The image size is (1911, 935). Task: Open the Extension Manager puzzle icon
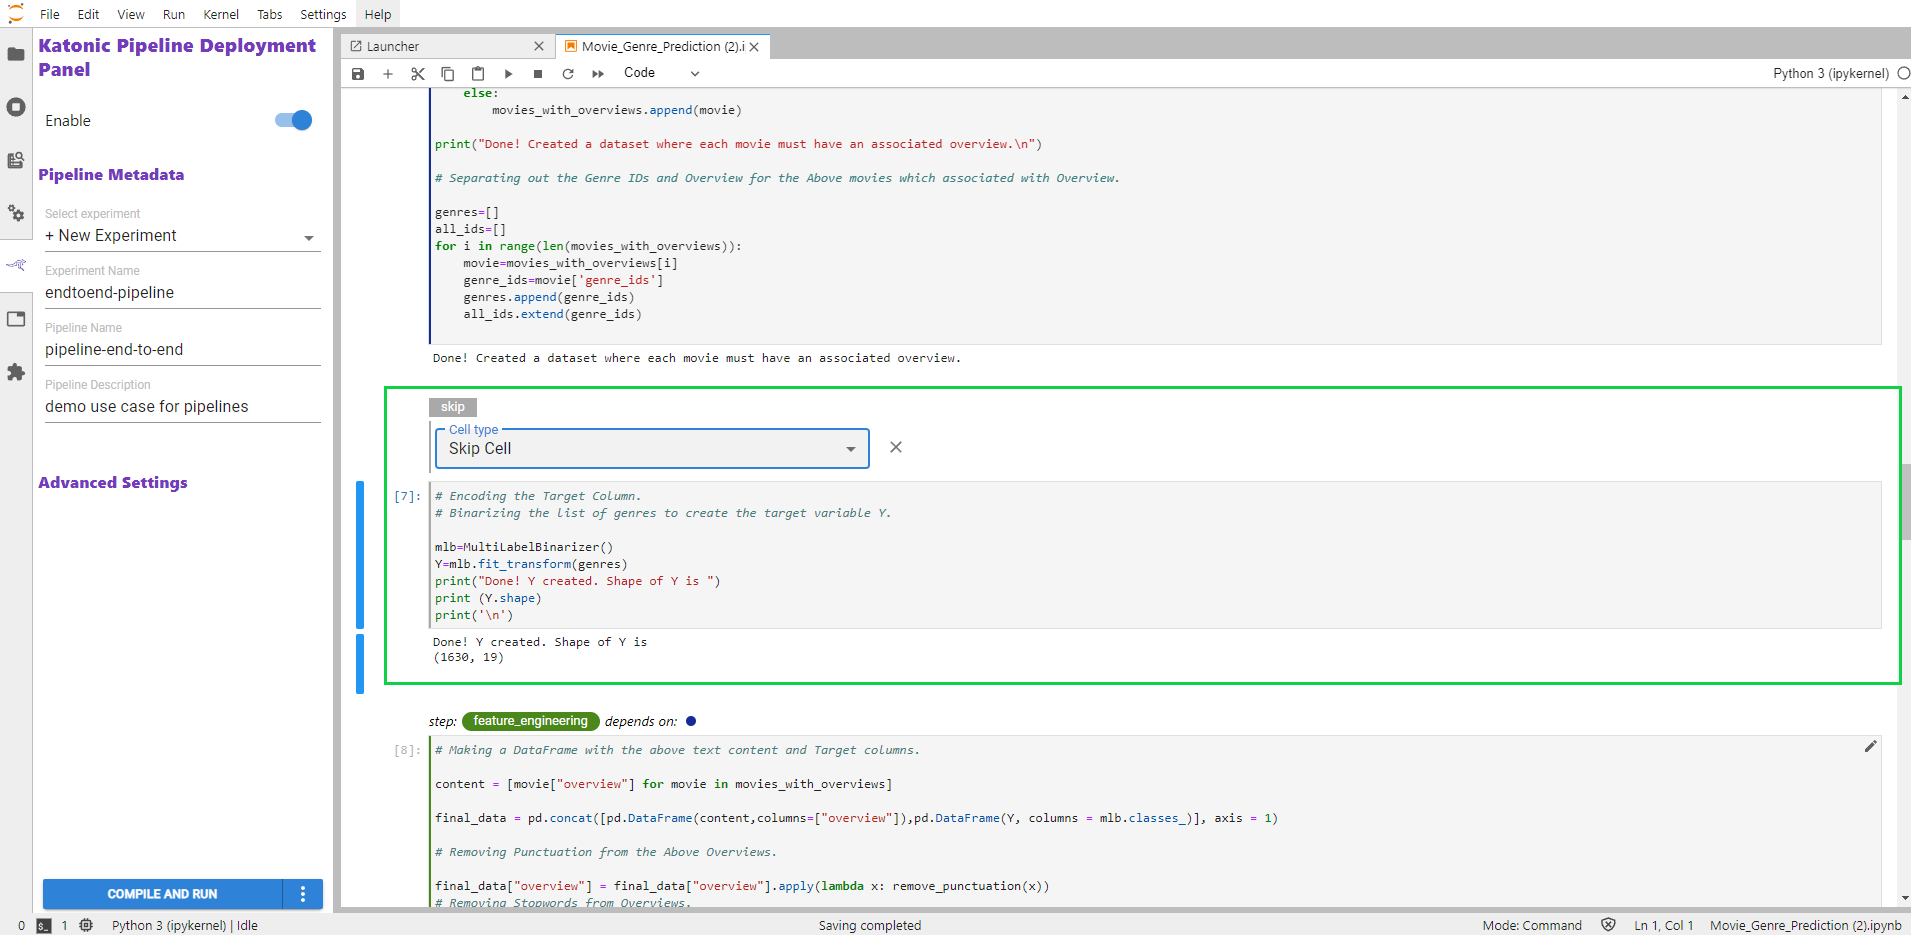click(x=16, y=372)
